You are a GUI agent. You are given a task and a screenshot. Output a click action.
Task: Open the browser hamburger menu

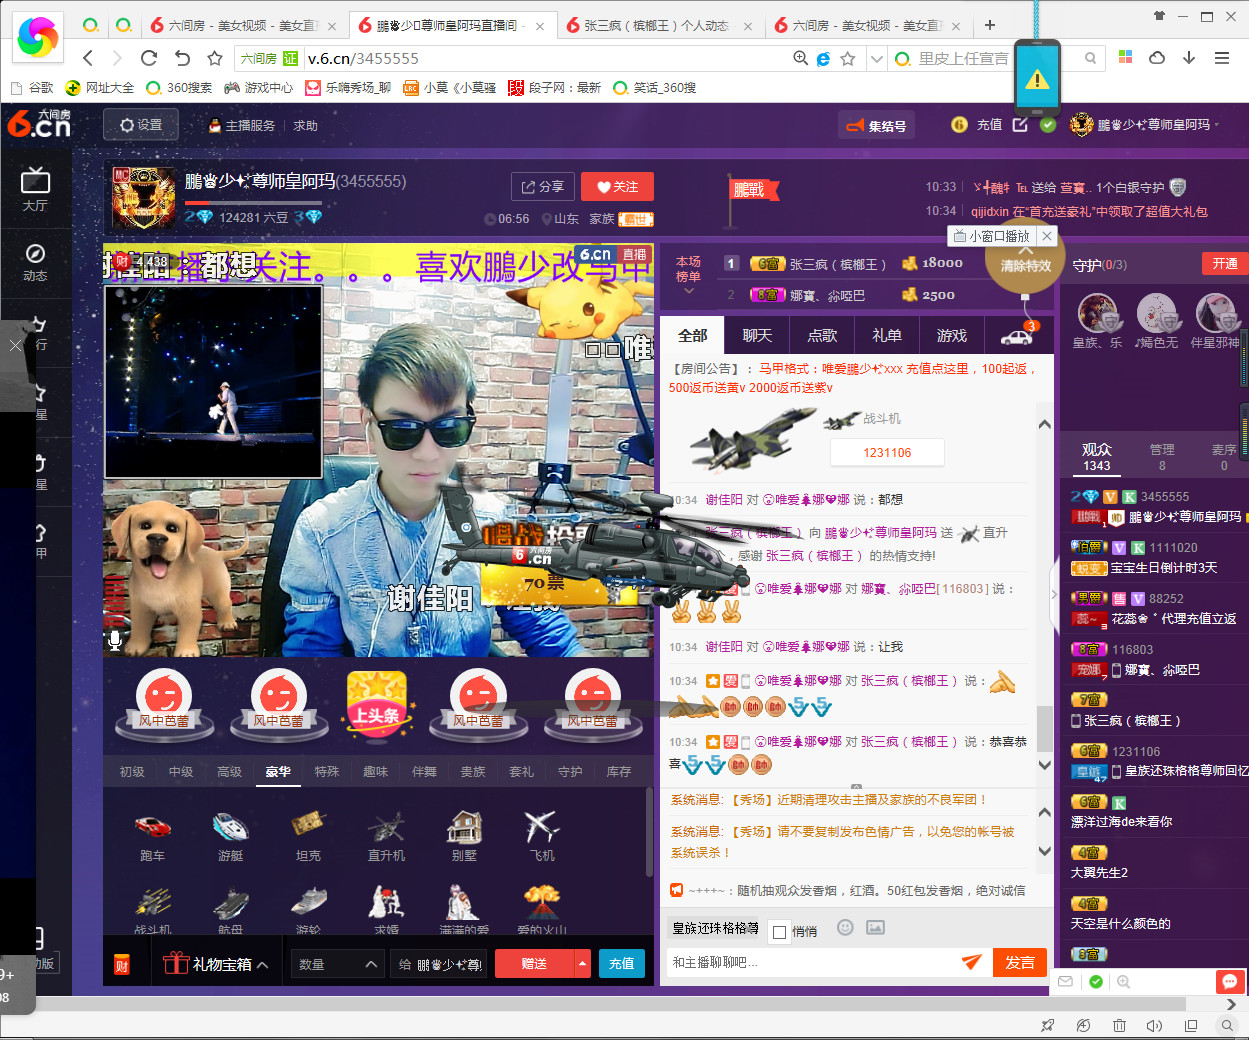(1222, 58)
